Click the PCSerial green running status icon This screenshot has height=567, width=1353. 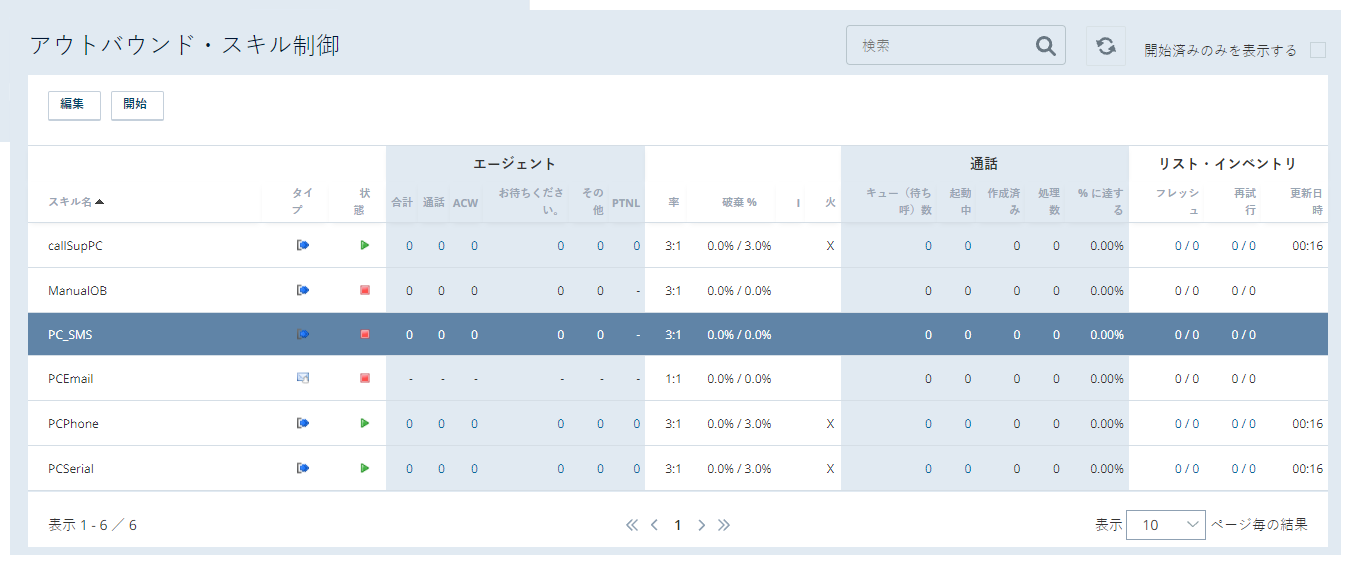tap(365, 468)
